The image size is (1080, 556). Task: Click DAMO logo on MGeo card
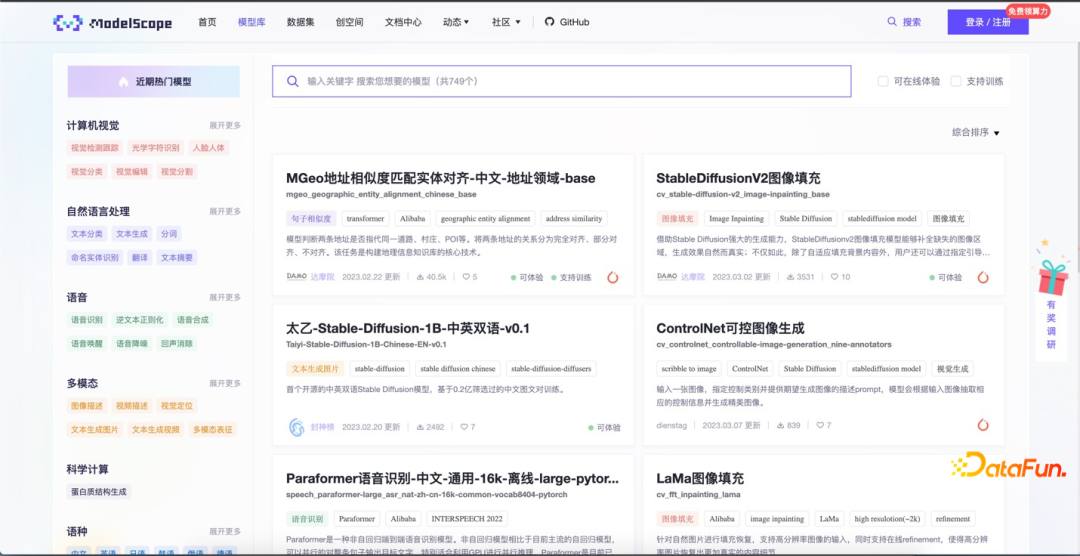(x=296, y=276)
